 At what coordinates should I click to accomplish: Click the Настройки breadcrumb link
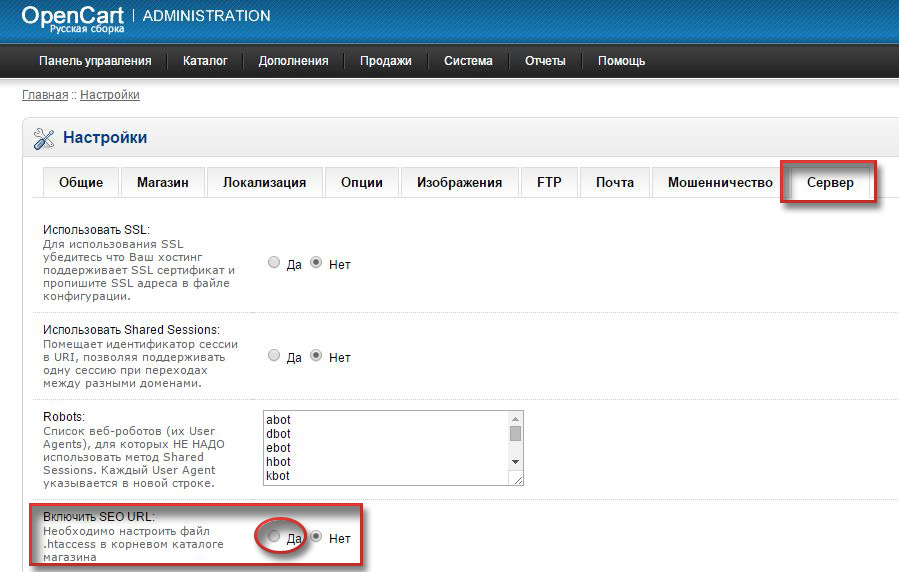tap(110, 95)
